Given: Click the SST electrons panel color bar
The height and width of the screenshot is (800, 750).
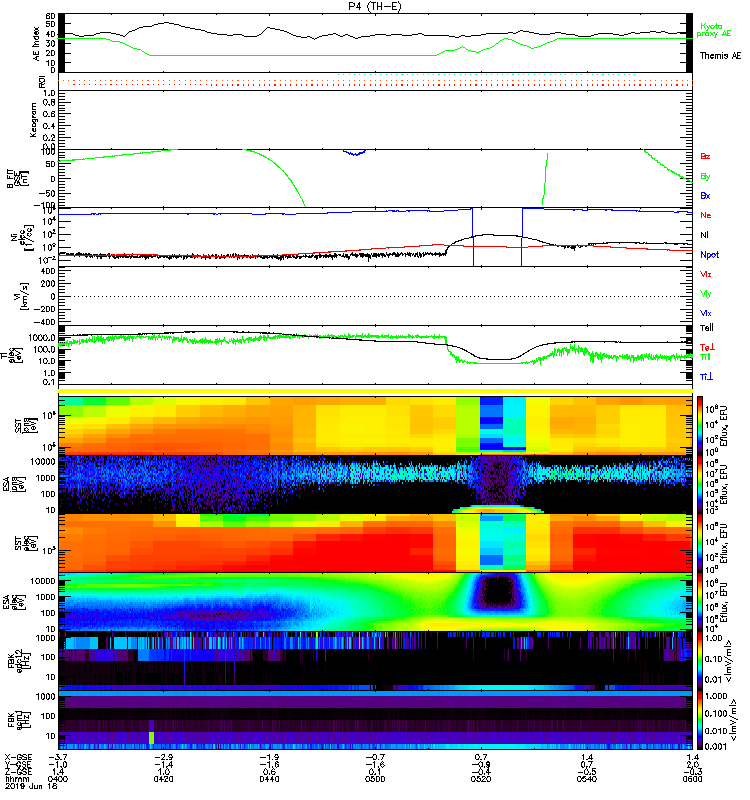Looking at the screenshot, I should (700, 543).
